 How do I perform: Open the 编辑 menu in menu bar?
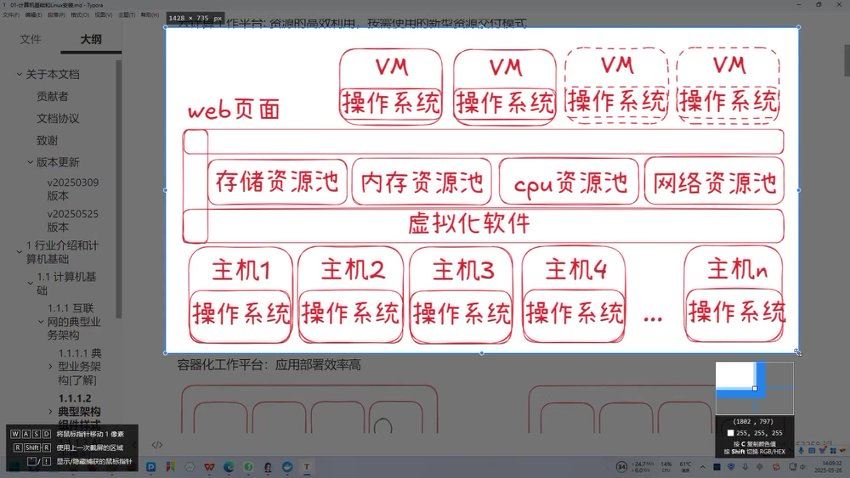pyautogui.click(x=32, y=15)
